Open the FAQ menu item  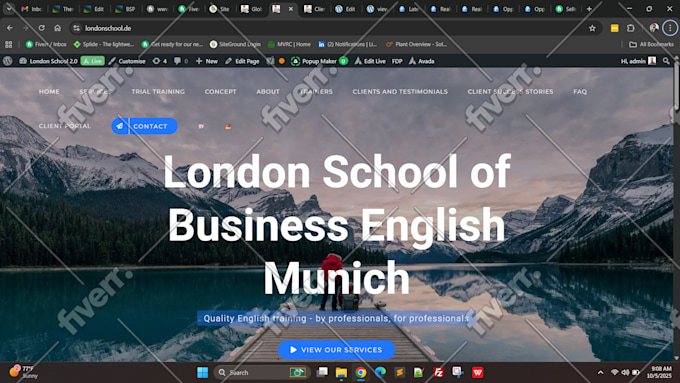[x=580, y=92]
